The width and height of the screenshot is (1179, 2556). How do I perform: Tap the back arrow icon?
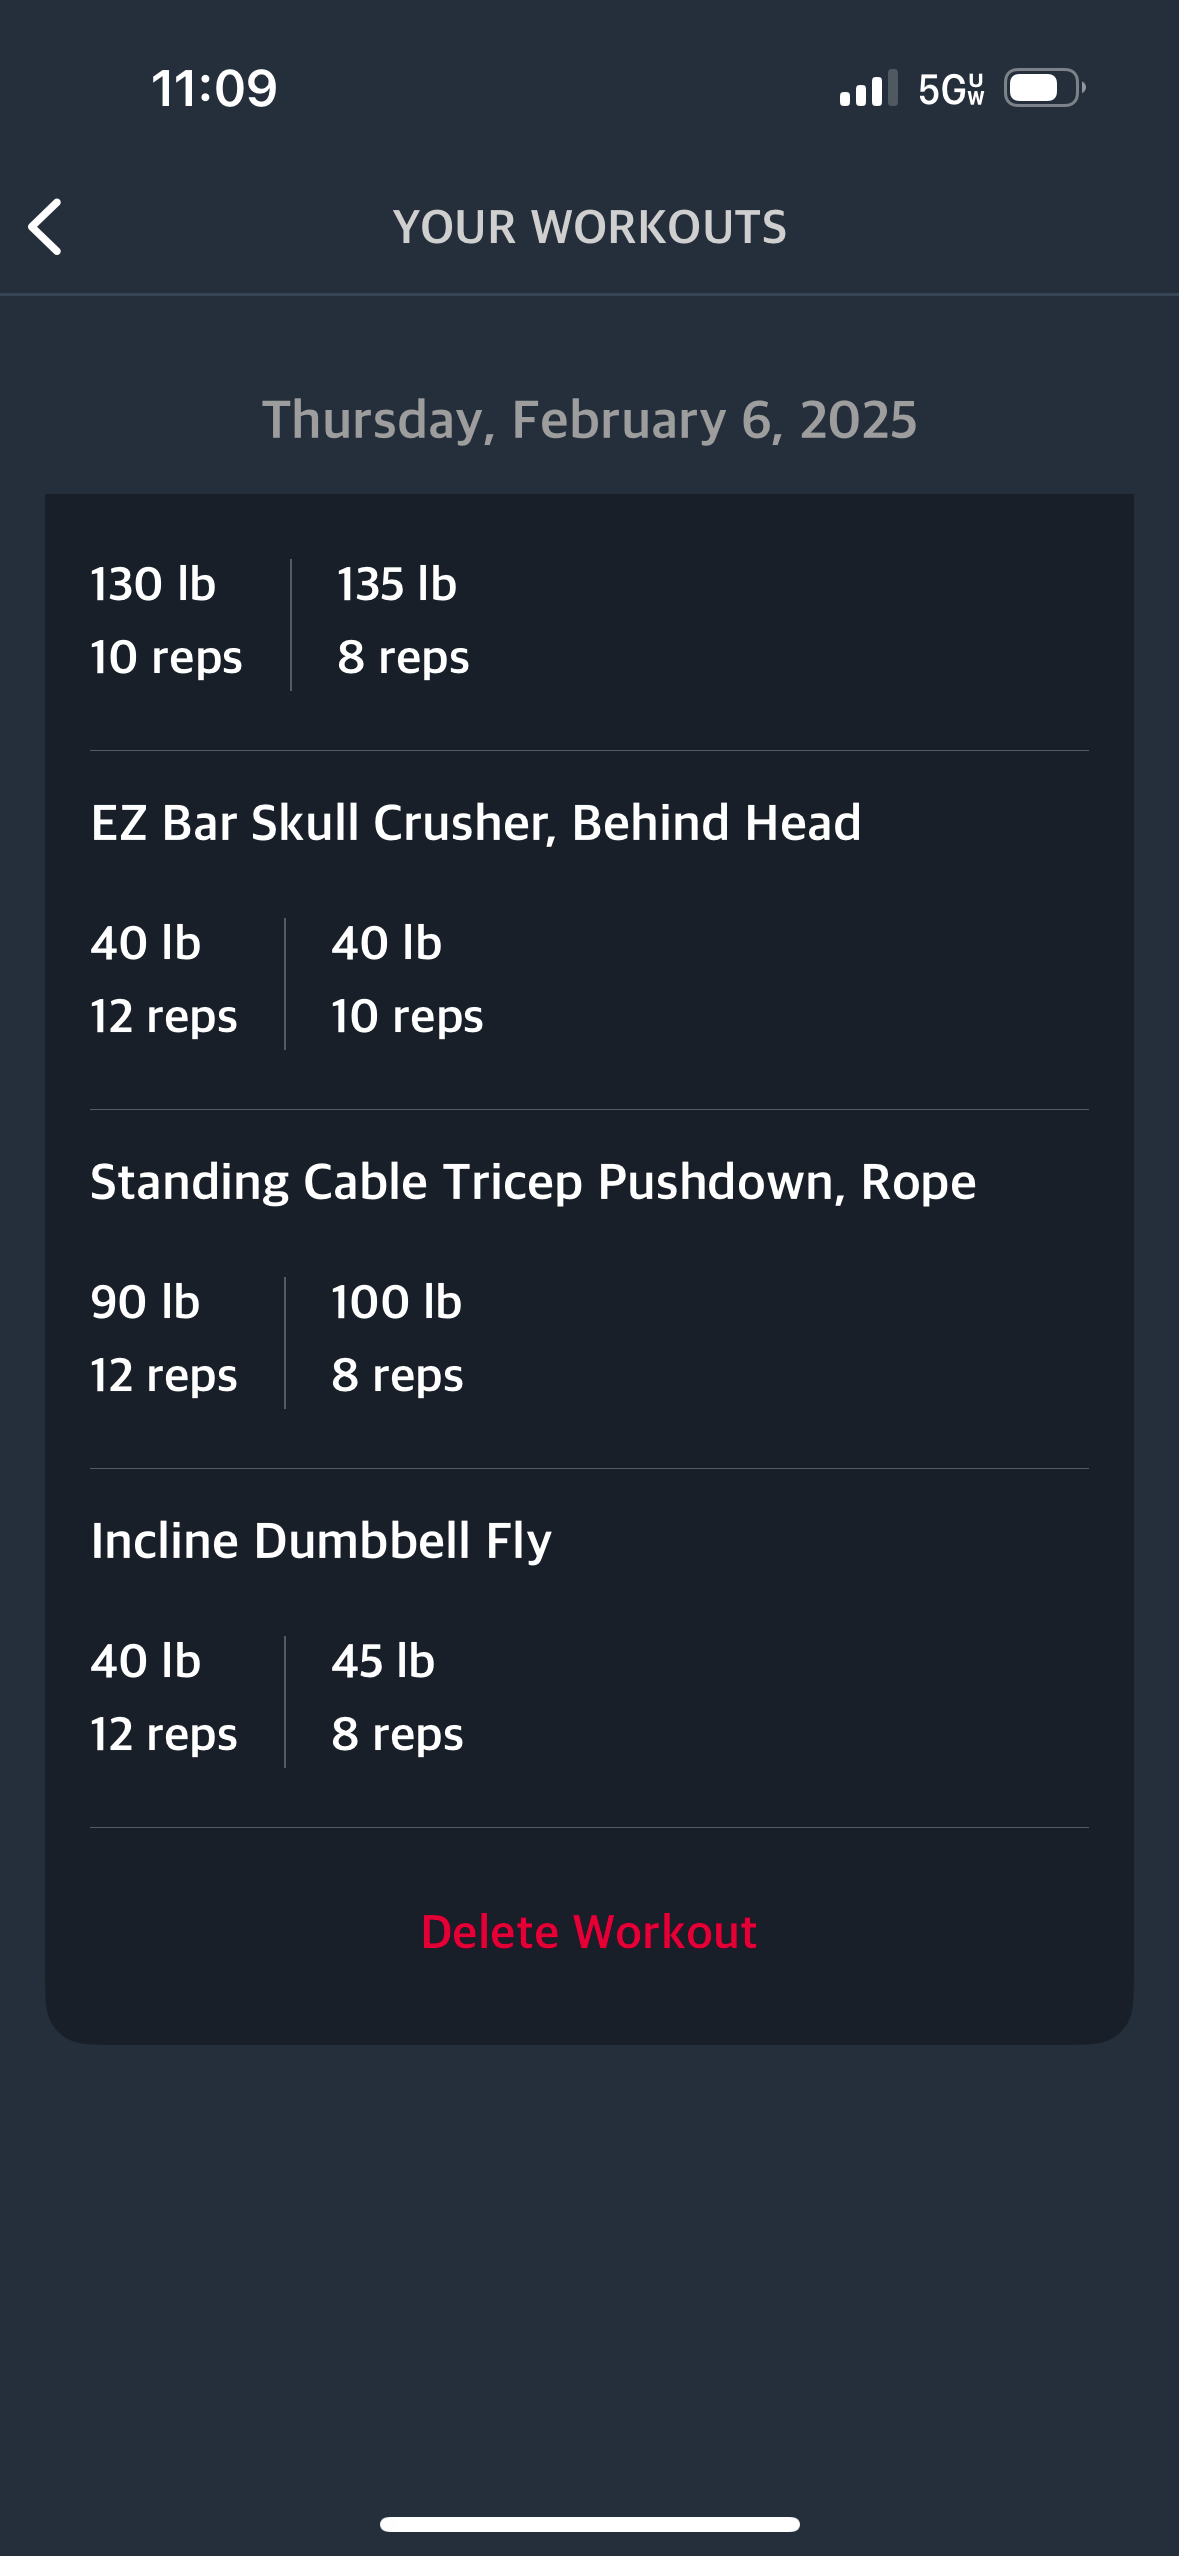(x=45, y=227)
